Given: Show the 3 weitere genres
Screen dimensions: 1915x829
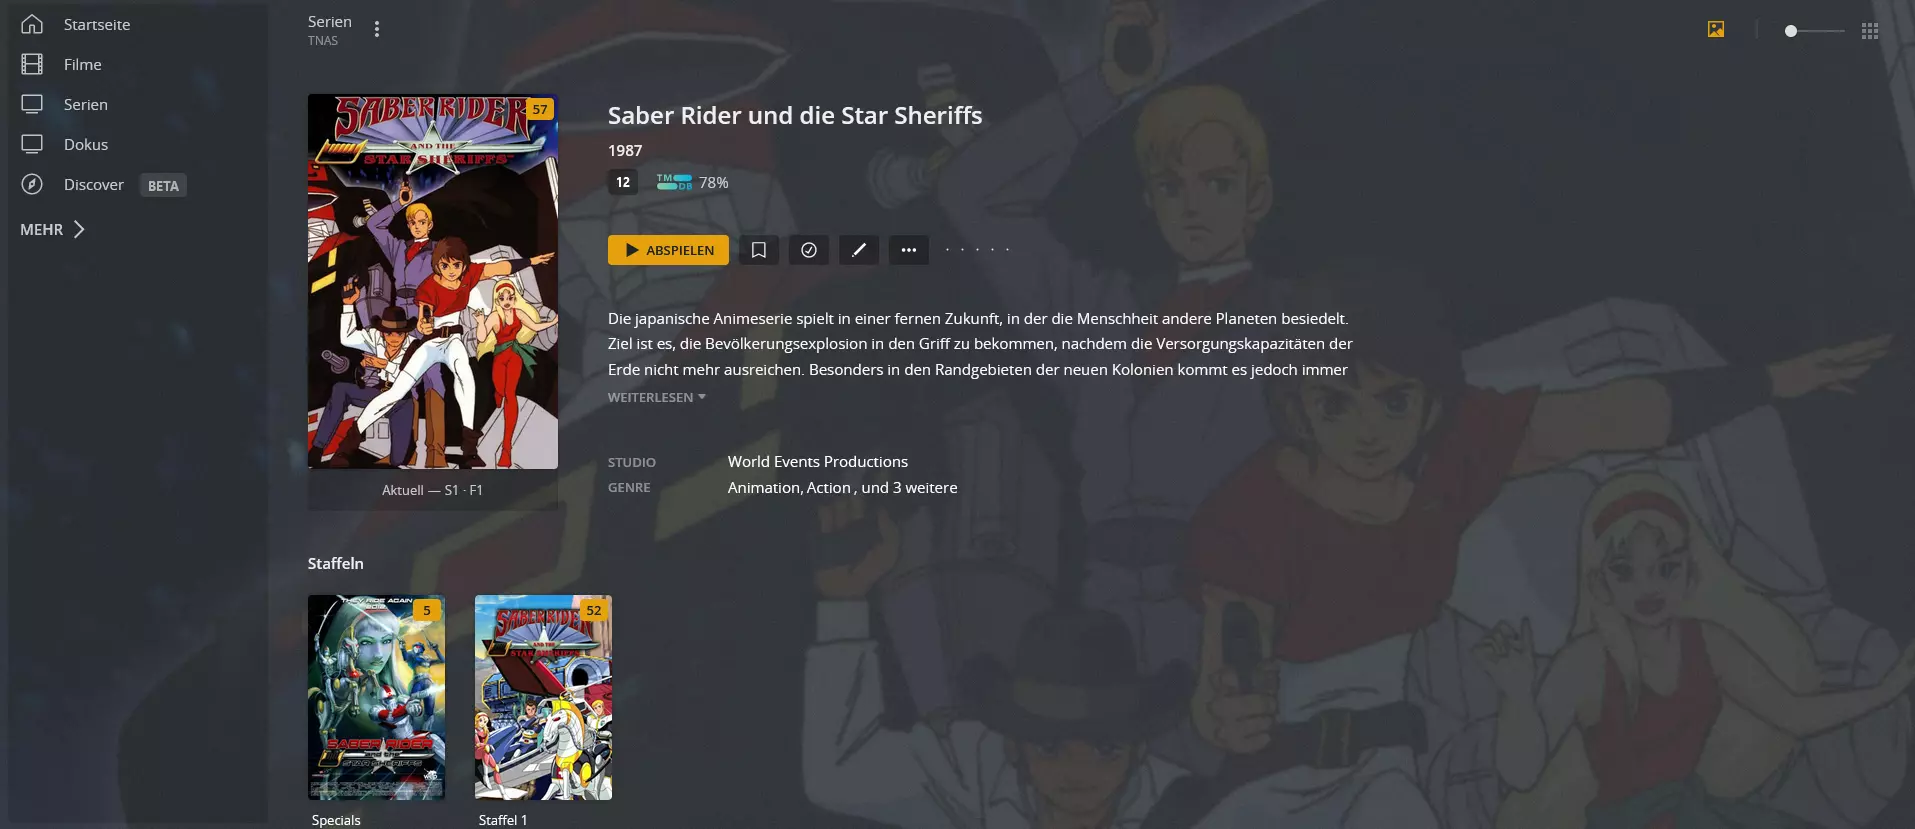Looking at the screenshot, I should tap(909, 487).
